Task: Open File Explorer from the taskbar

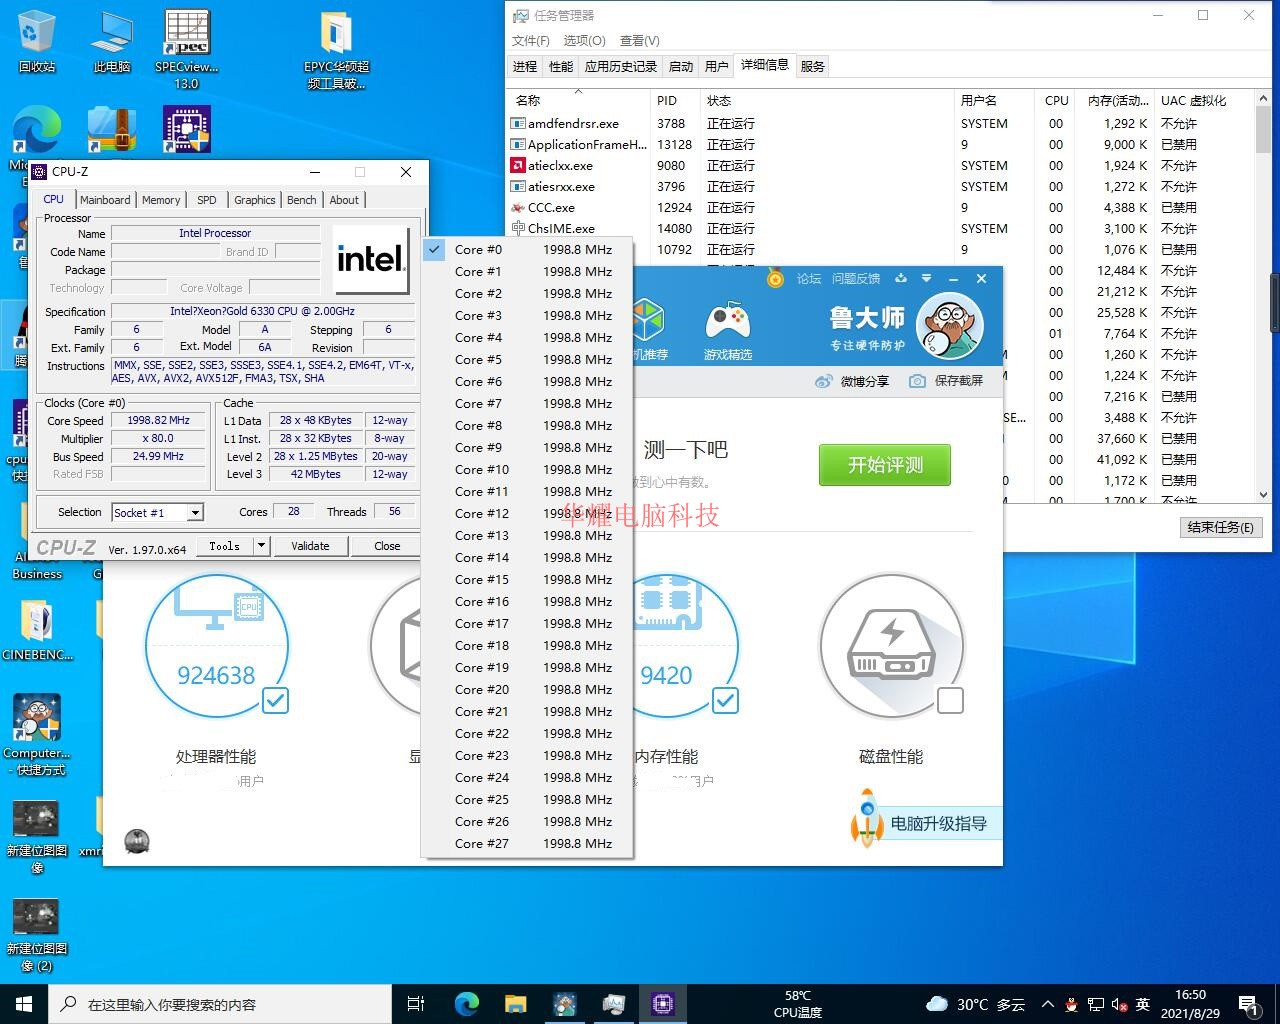Action: coord(515,1004)
